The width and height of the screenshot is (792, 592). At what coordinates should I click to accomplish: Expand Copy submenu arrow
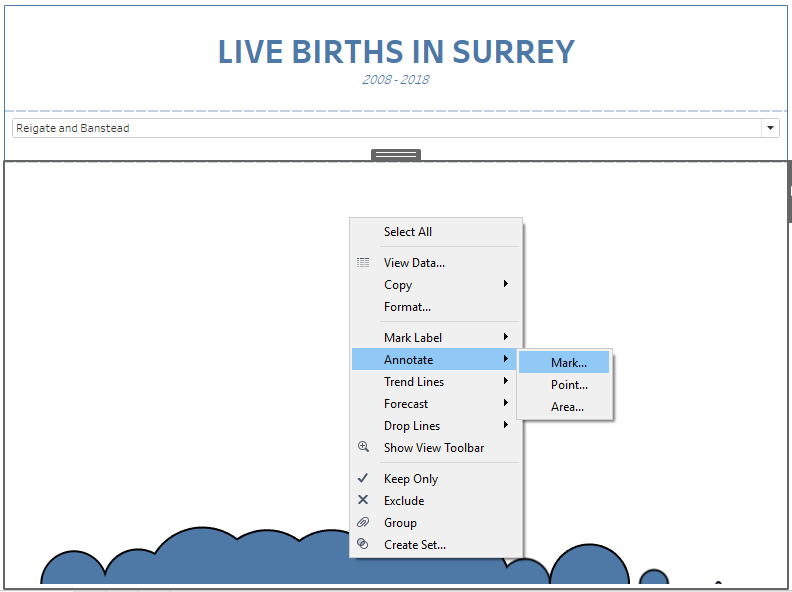pos(506,284)
